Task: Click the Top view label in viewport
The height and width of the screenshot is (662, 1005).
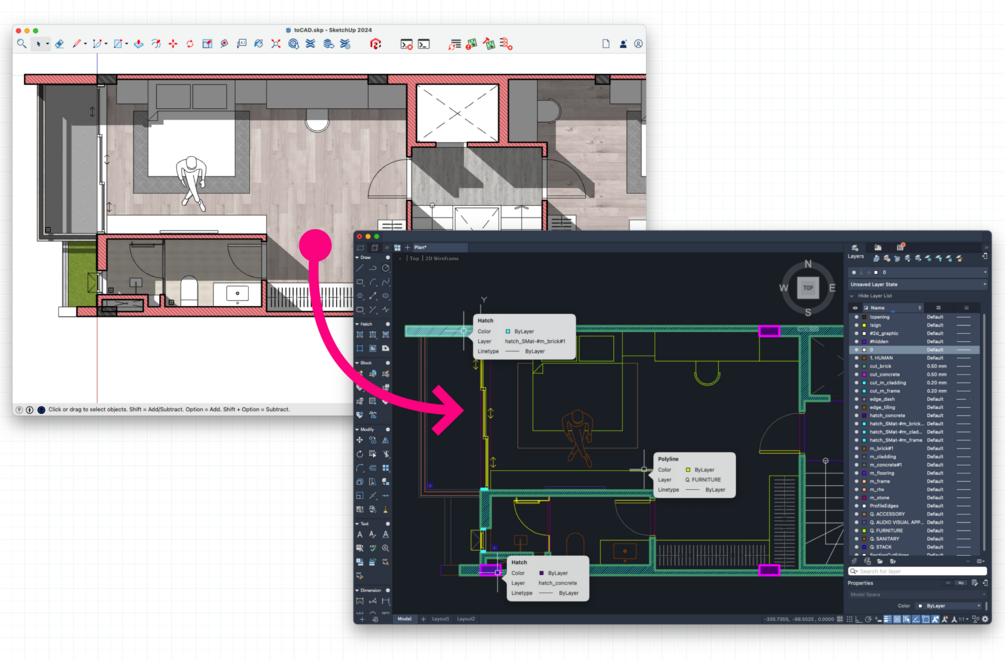Action: pyautogui.click(x=414, y=258)
